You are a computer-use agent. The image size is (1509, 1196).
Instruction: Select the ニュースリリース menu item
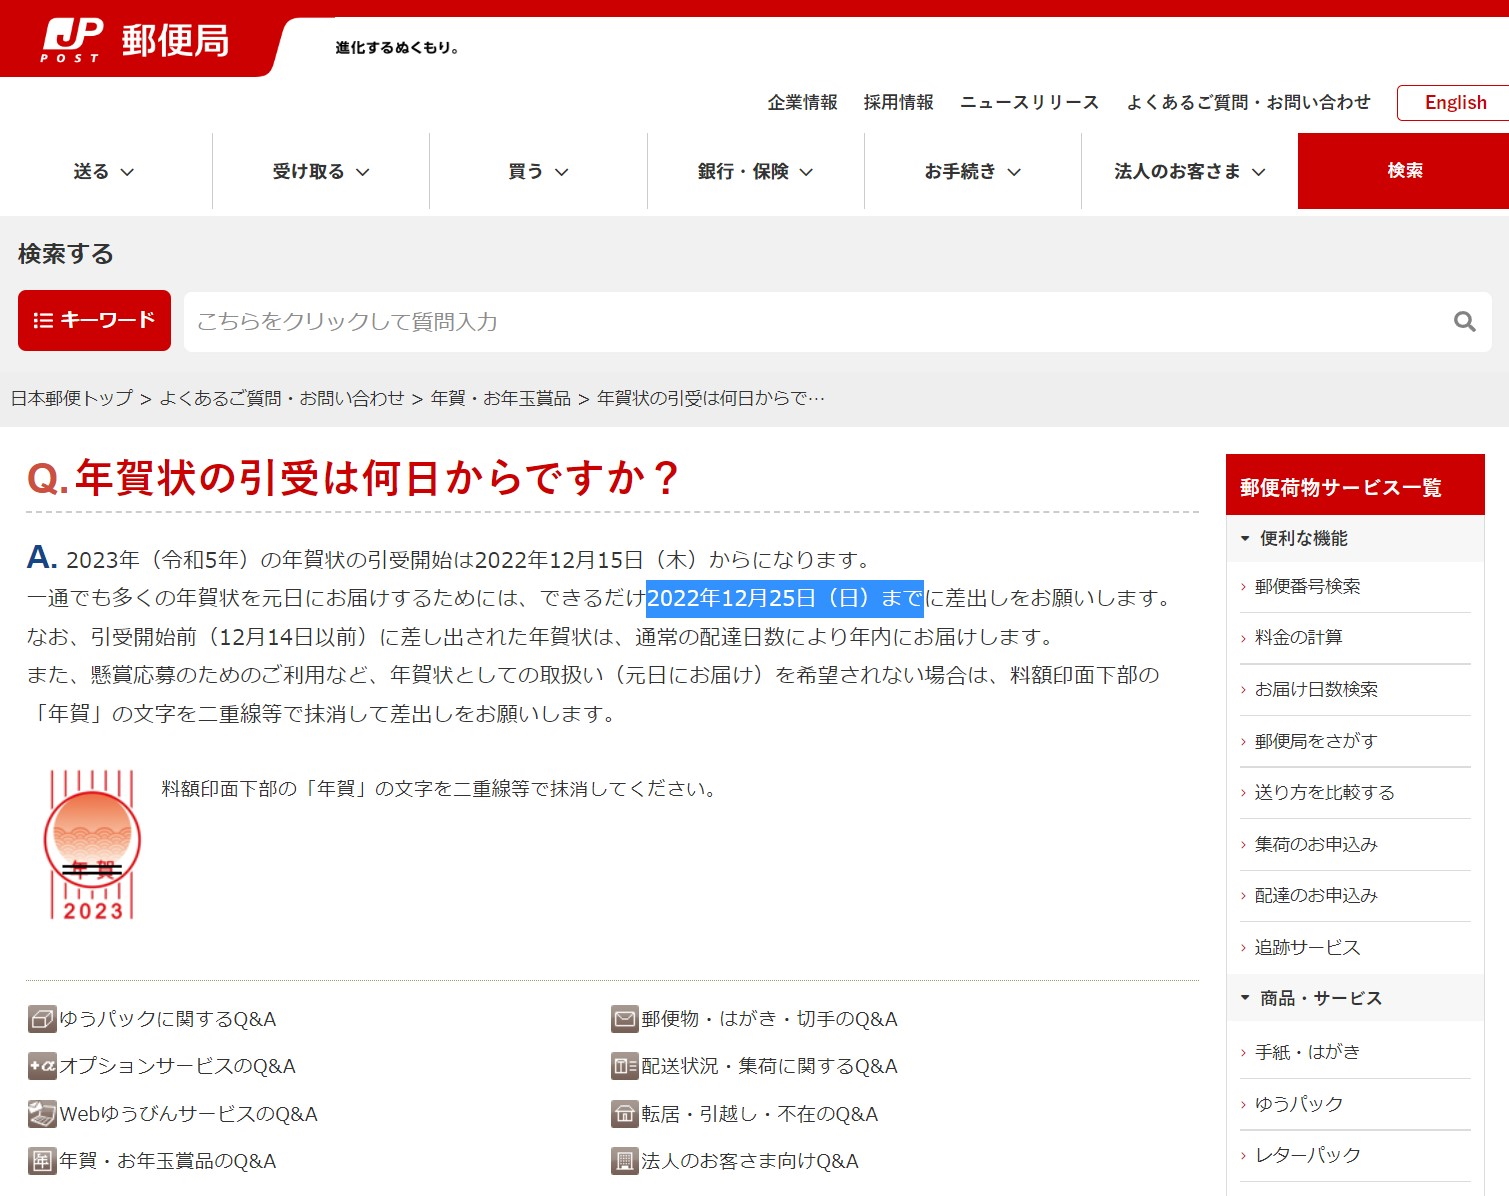click(1028, 101)
